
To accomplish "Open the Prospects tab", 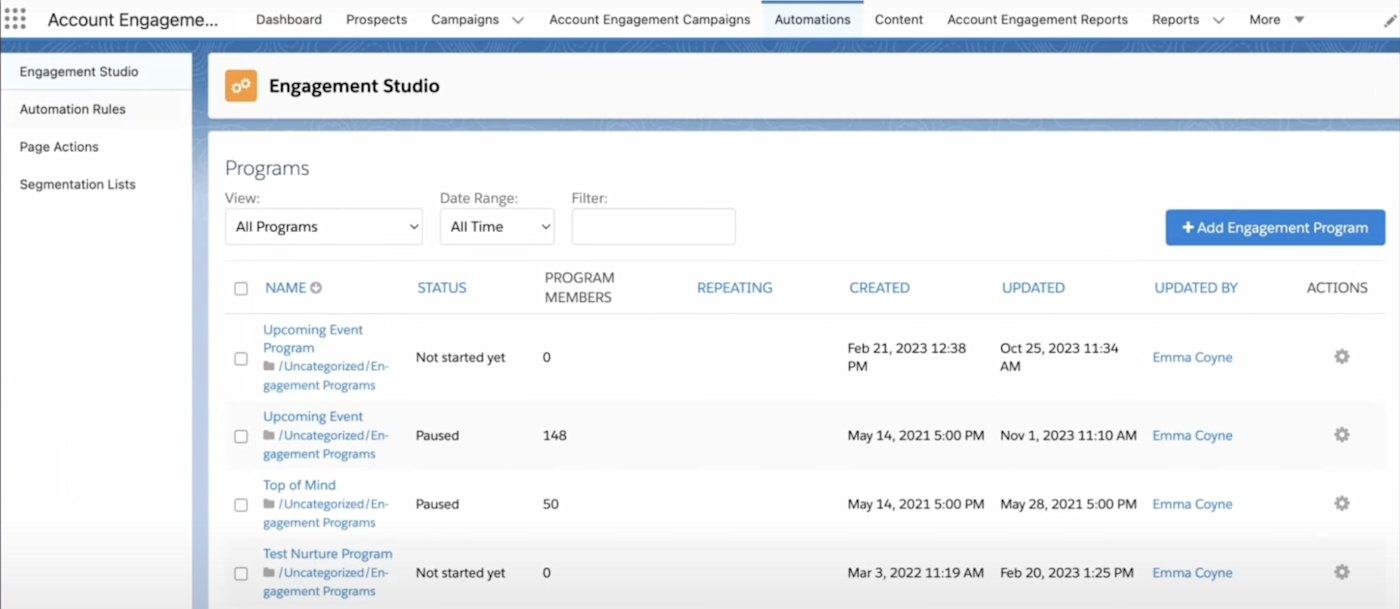I will tap(376, 19).
